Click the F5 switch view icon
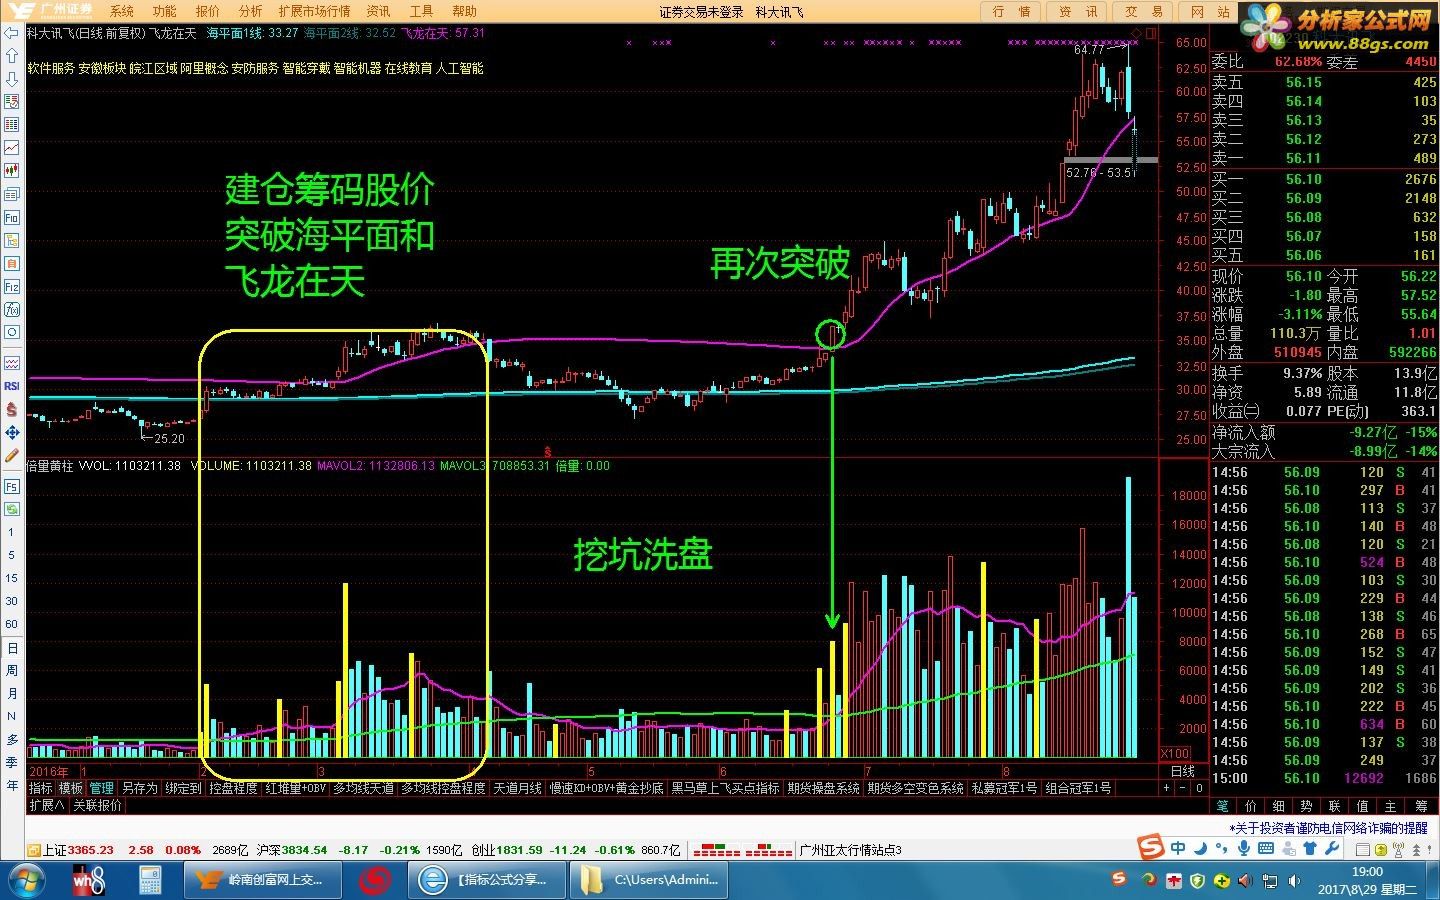1440x900 pixels. 12,487
